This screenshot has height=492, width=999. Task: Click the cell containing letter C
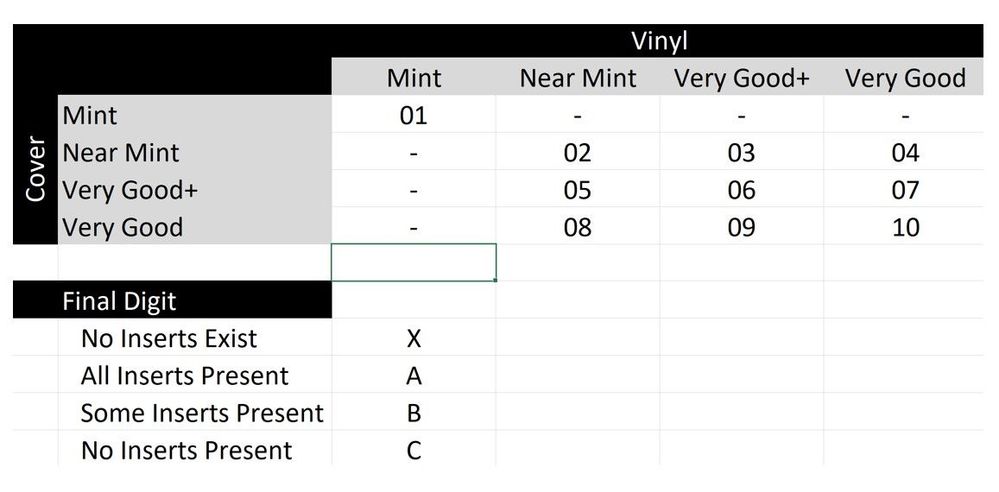click(x=413, y=450)
